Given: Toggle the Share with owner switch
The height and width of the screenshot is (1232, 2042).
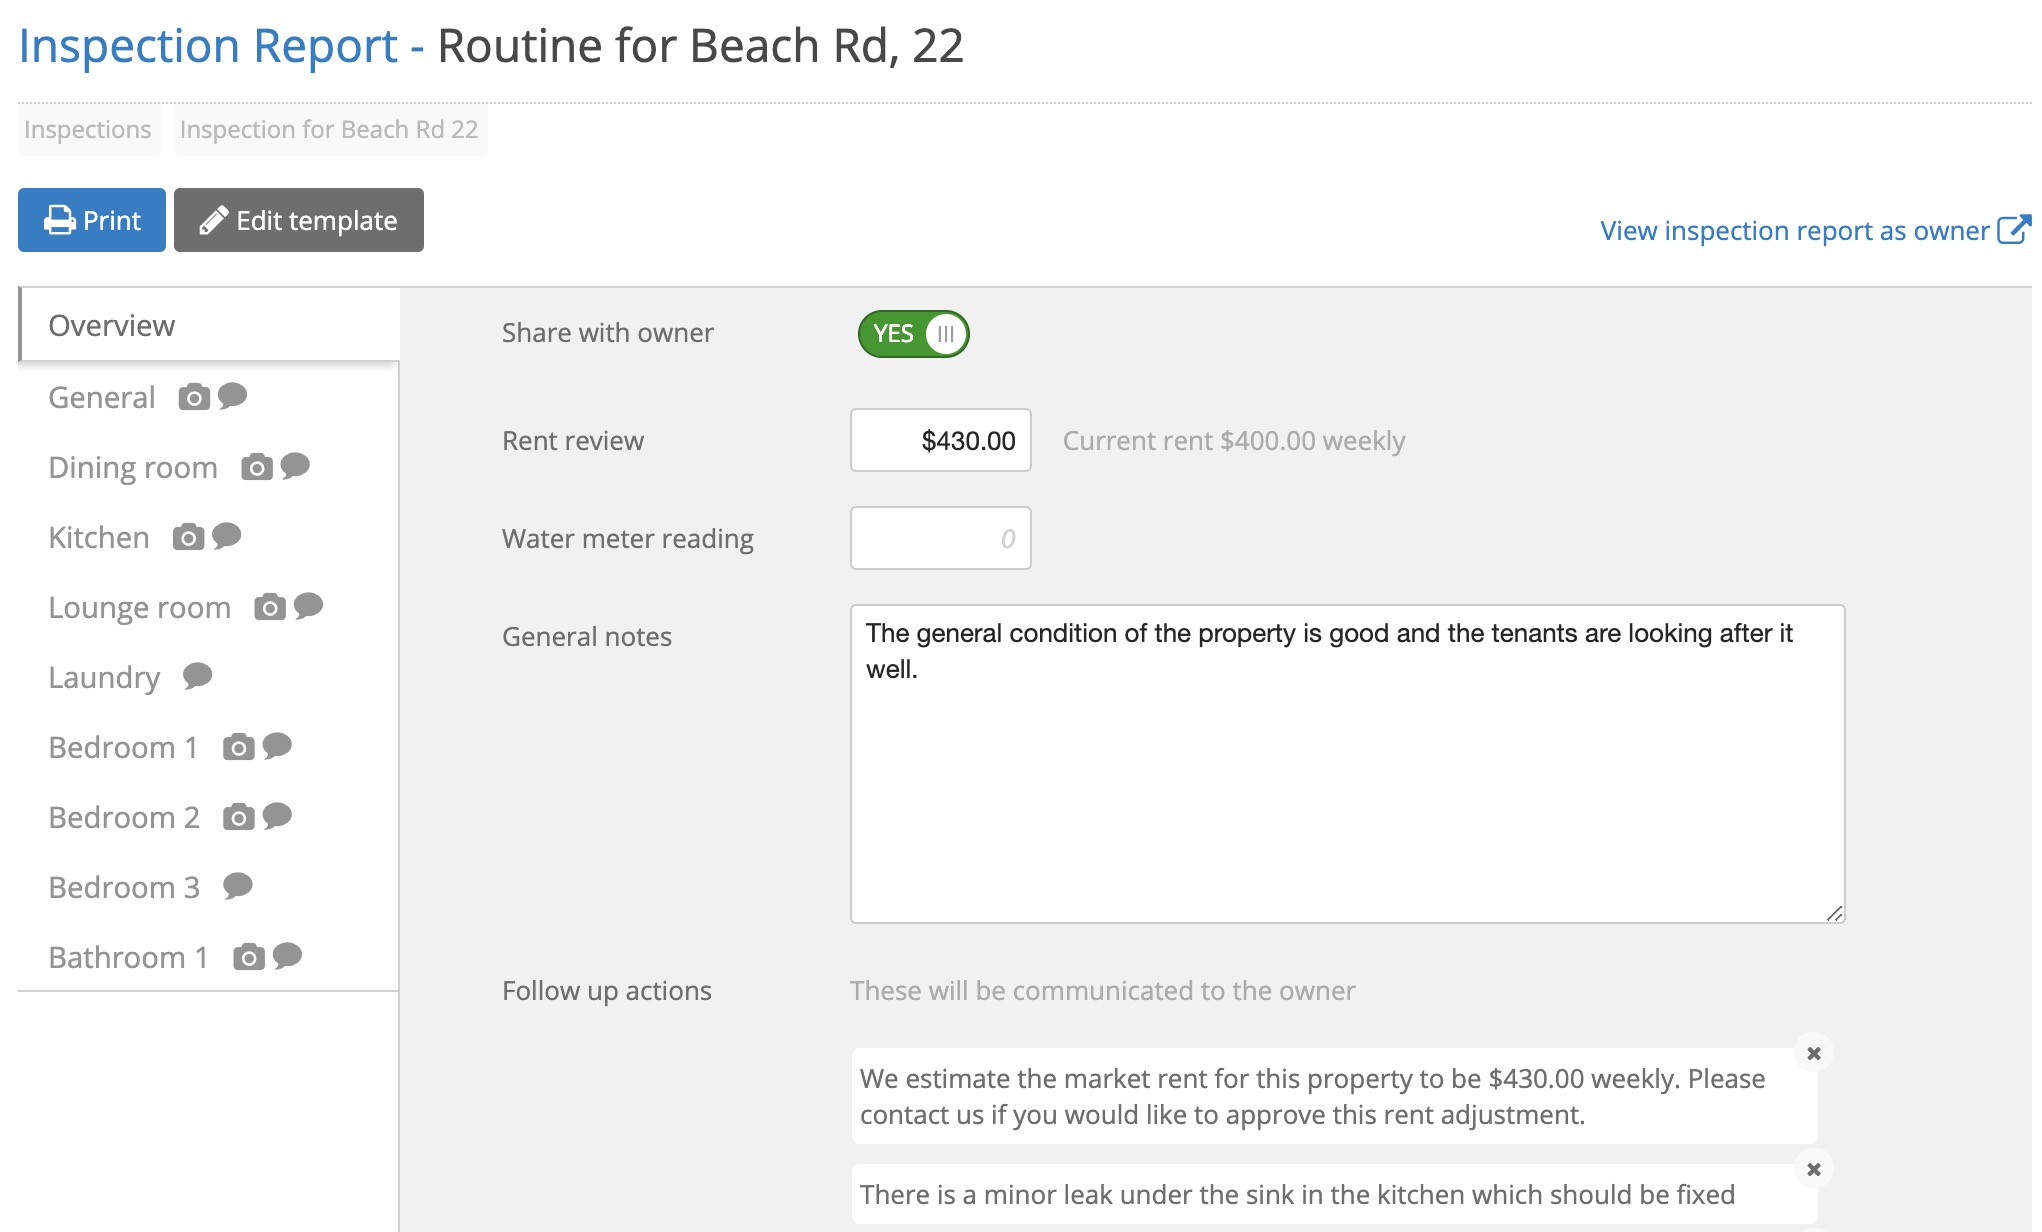Looking at the screenshot, I should pos(913,334).
